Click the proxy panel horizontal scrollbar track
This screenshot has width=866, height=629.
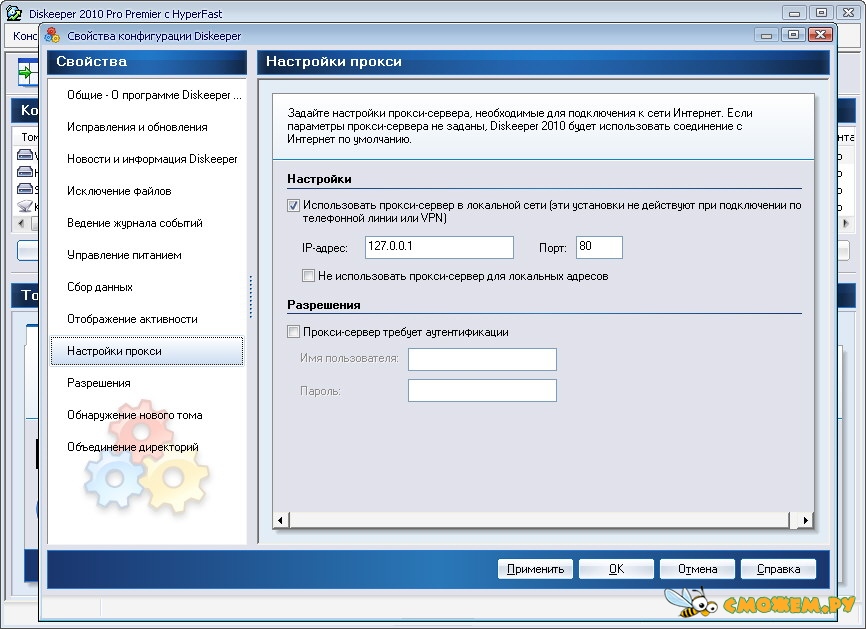coord(541,520)
